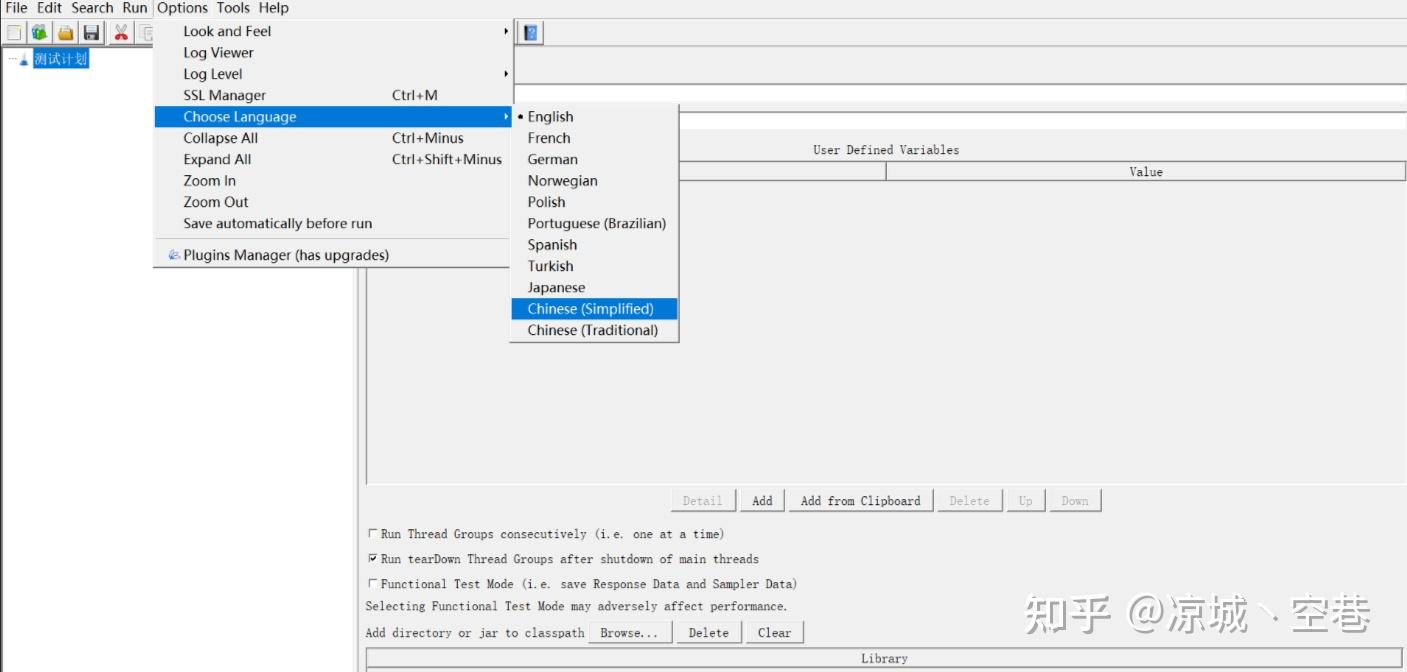Click the Help icon in the toolbar
Image resolution: width=1407 pixels, height=672 pixels.
(531, 32)
